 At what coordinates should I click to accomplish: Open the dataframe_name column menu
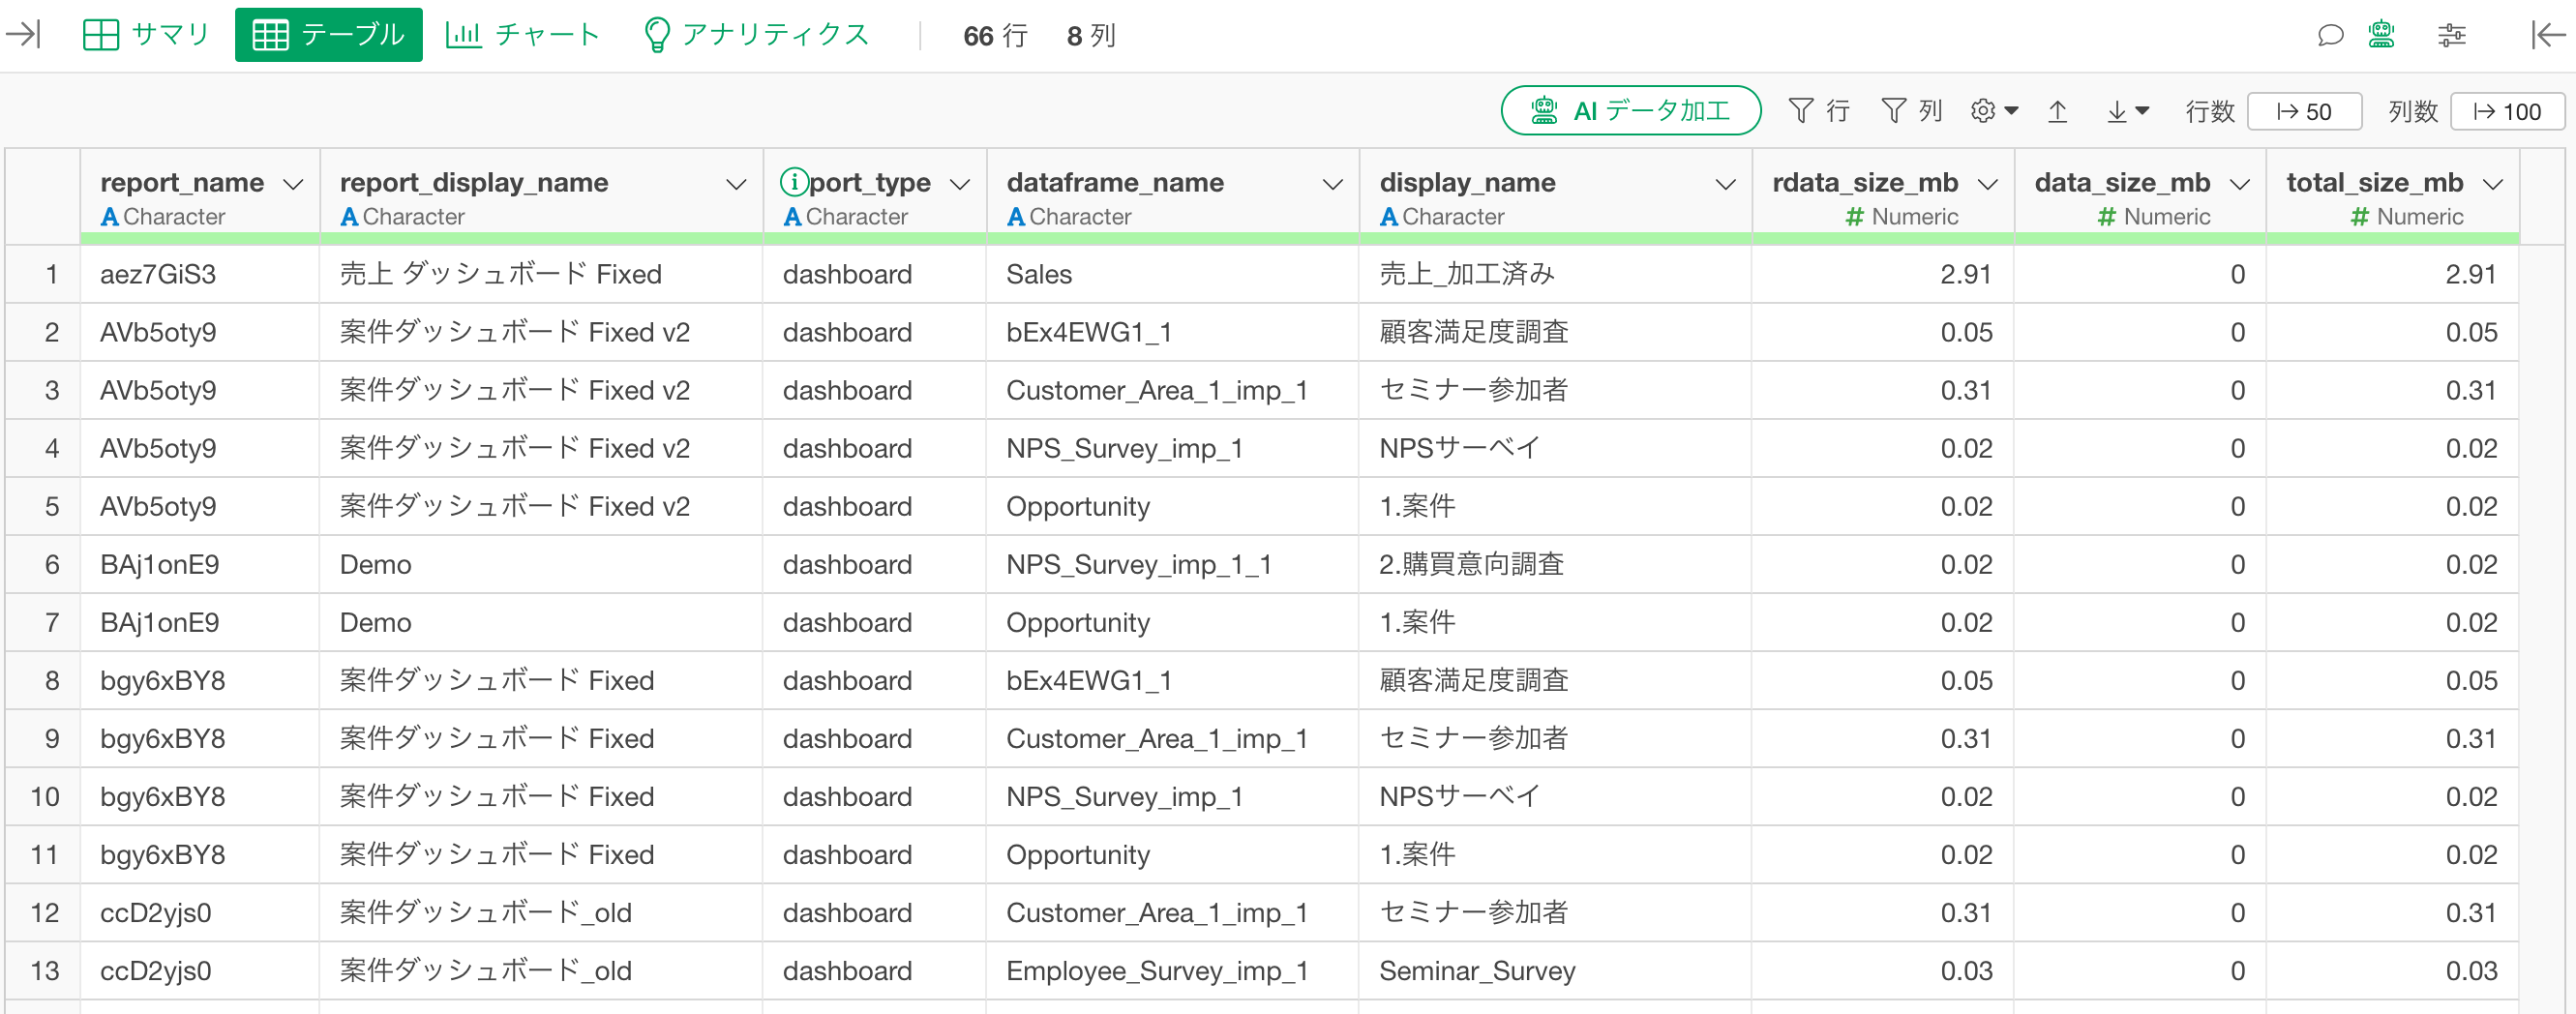pos(1332,184)
